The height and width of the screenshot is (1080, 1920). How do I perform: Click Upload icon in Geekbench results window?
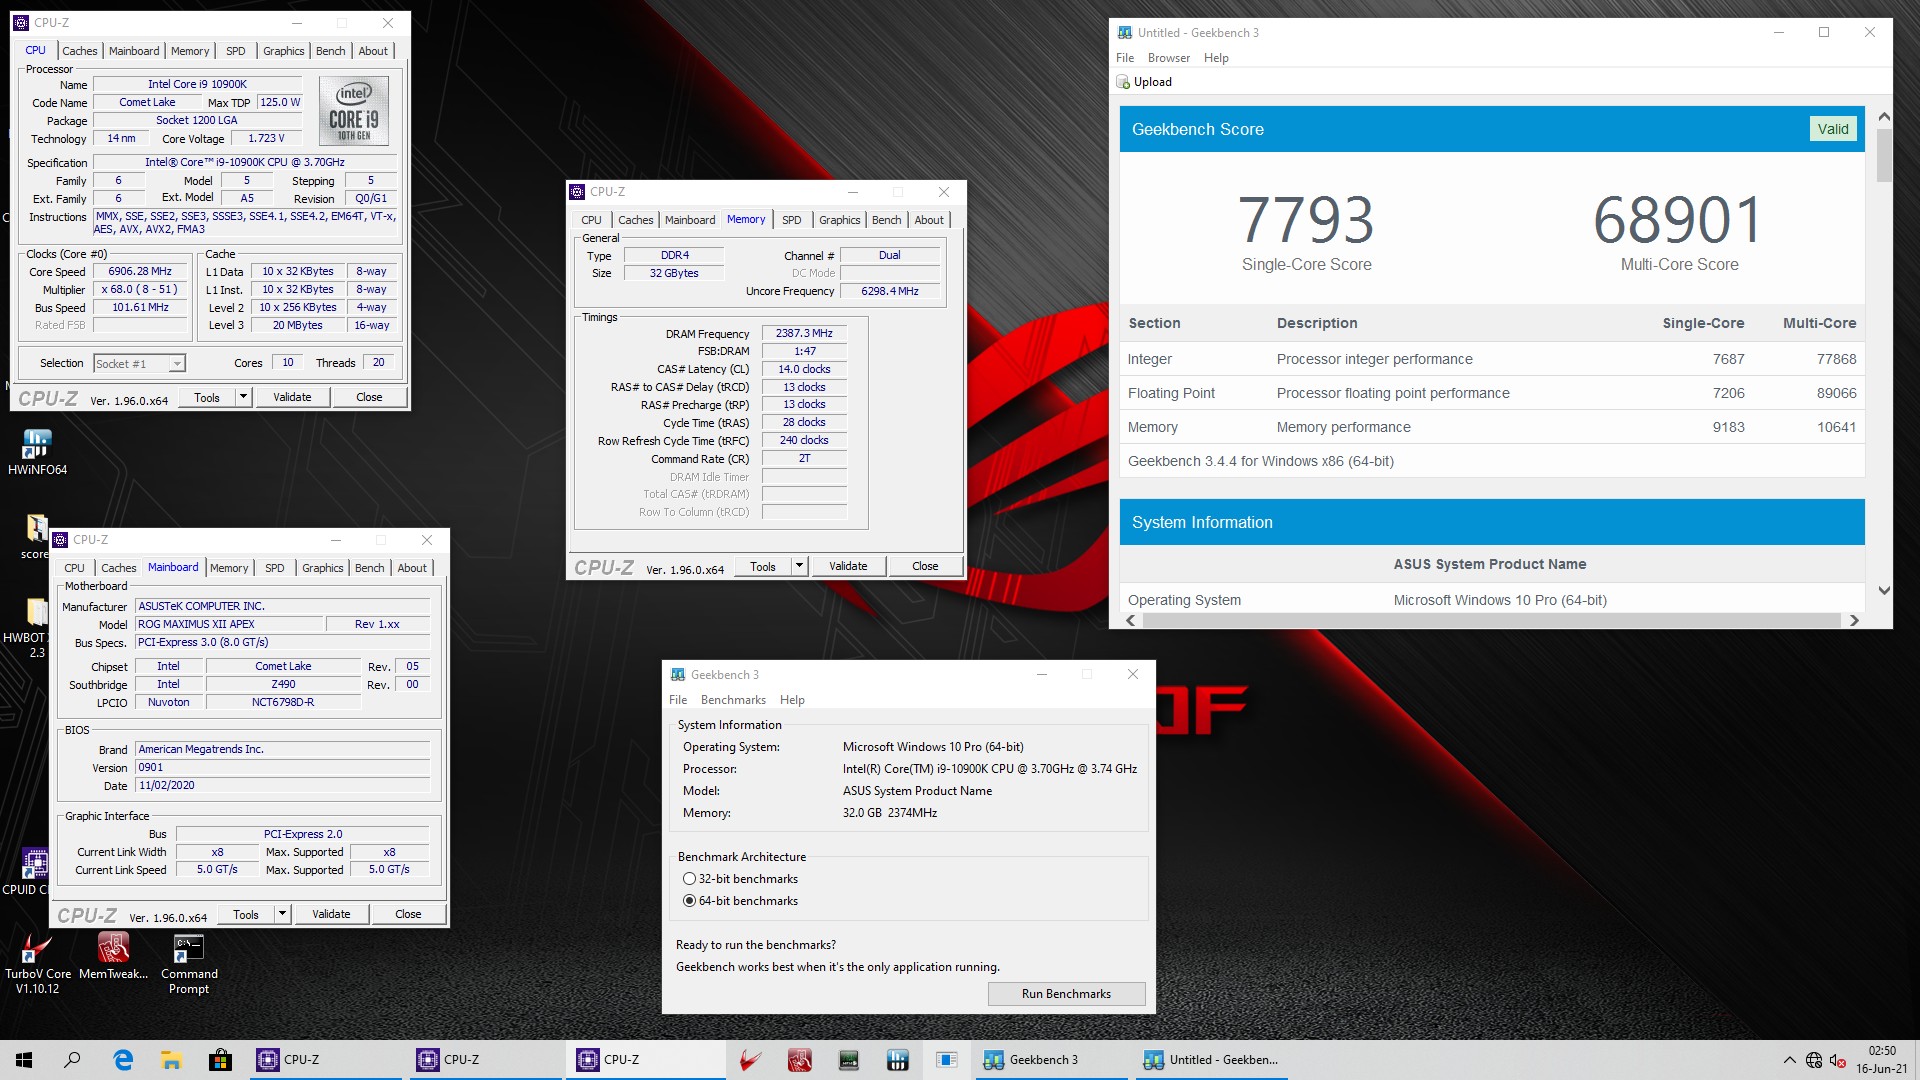(1124, 82)
